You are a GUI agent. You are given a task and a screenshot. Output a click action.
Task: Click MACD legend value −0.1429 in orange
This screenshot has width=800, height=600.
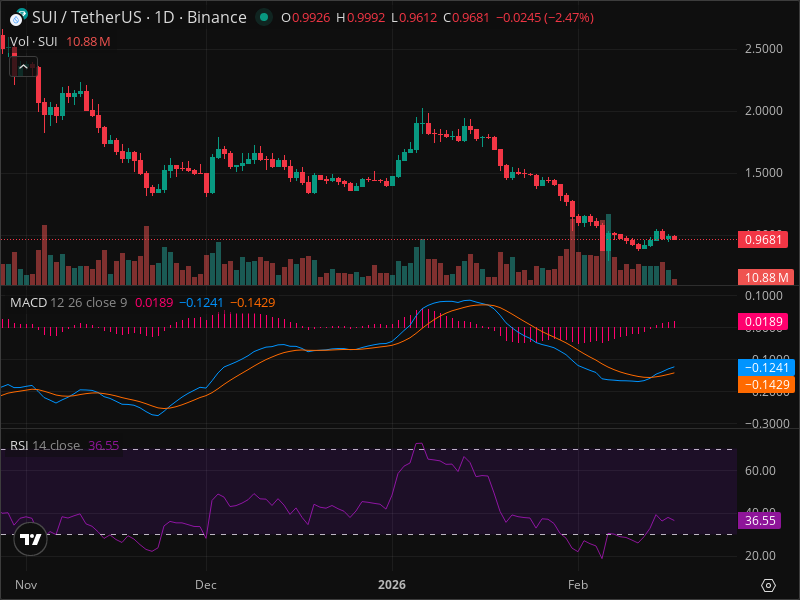point(253,303)
